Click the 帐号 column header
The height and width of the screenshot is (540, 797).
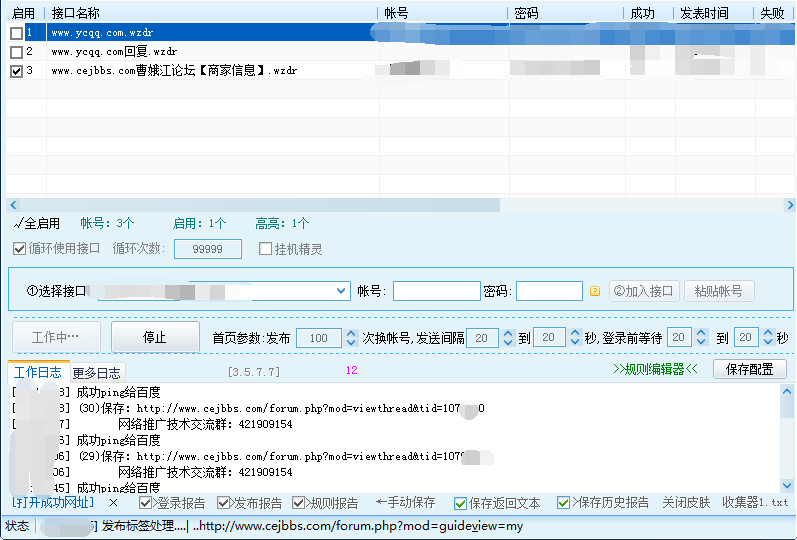(x=443, y=13)
